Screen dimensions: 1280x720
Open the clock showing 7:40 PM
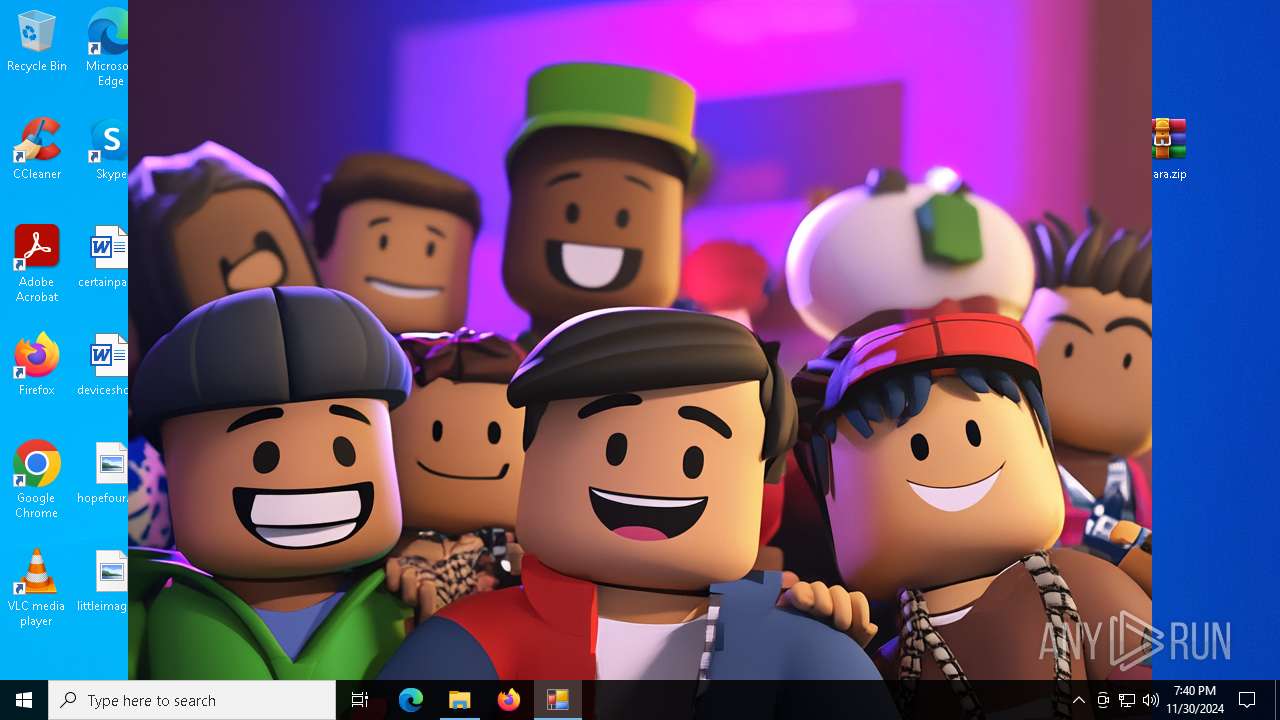tap(1195, 700)
